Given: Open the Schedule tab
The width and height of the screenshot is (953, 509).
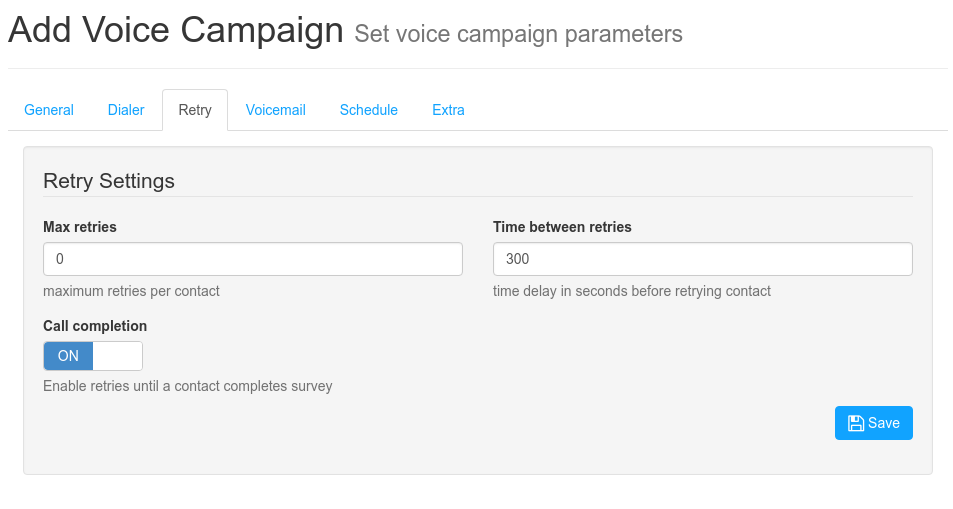Looking at the screenshot, I should pyautogui.click(x=368, y=110).
